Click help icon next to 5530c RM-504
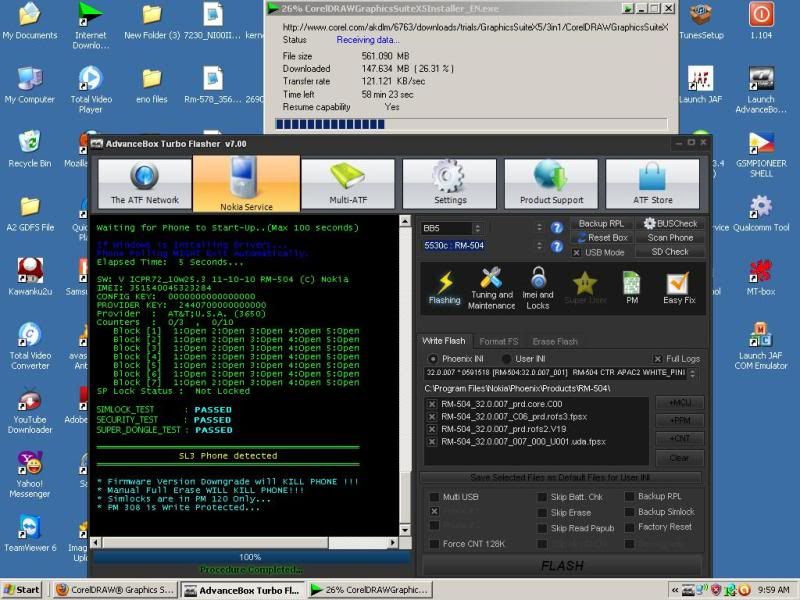 point(557,247)
